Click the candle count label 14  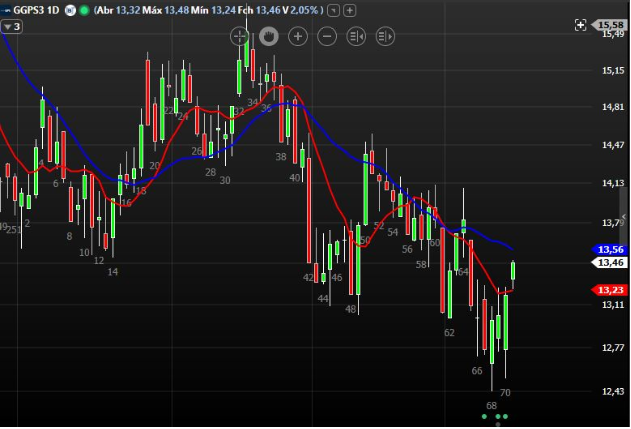pos(113,272)
